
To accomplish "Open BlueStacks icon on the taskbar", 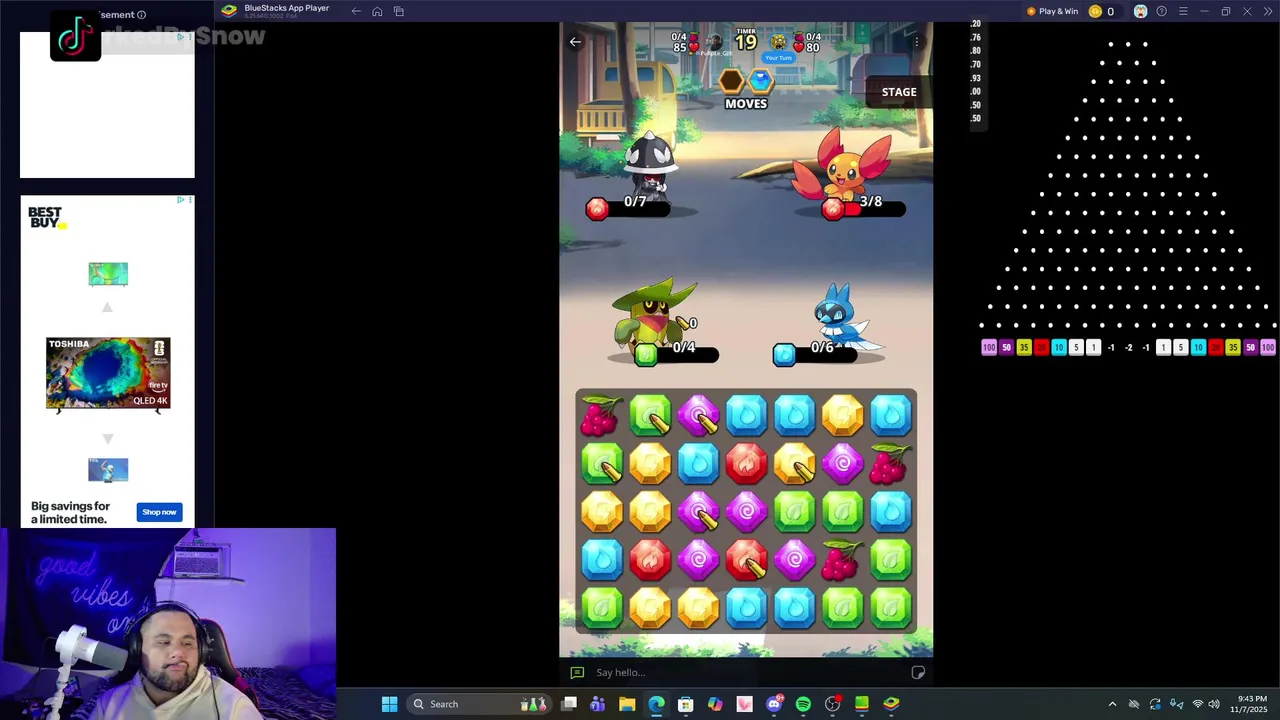I will point(891,704).
